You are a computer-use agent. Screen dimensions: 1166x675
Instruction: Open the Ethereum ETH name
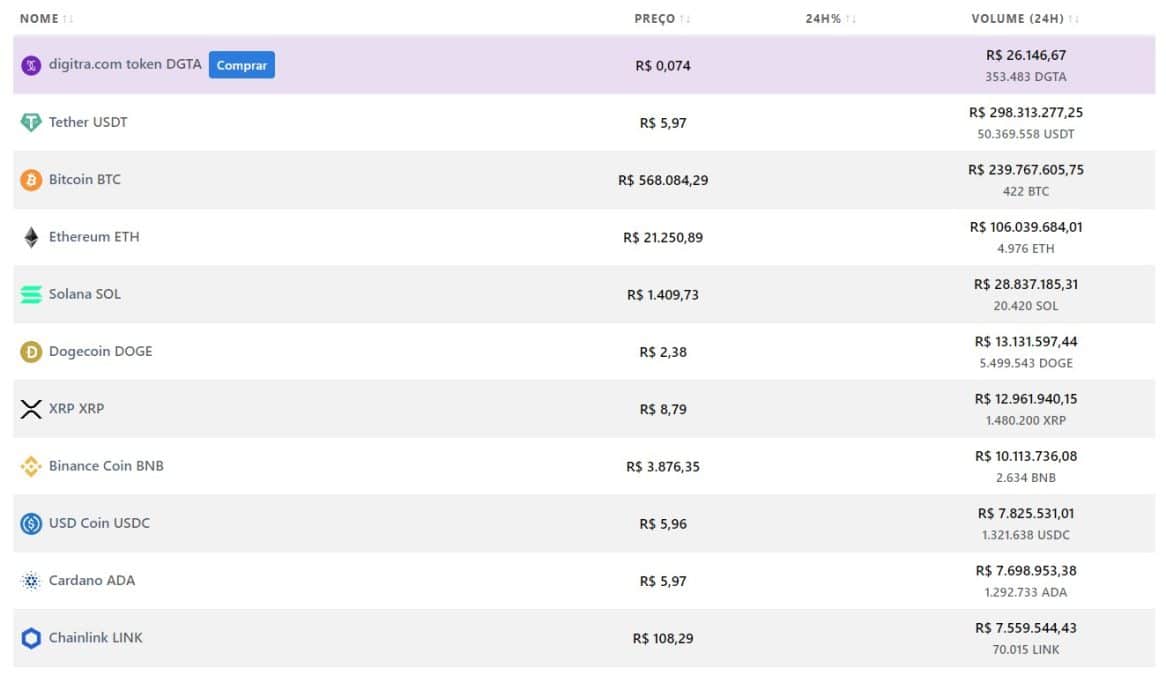94,236
